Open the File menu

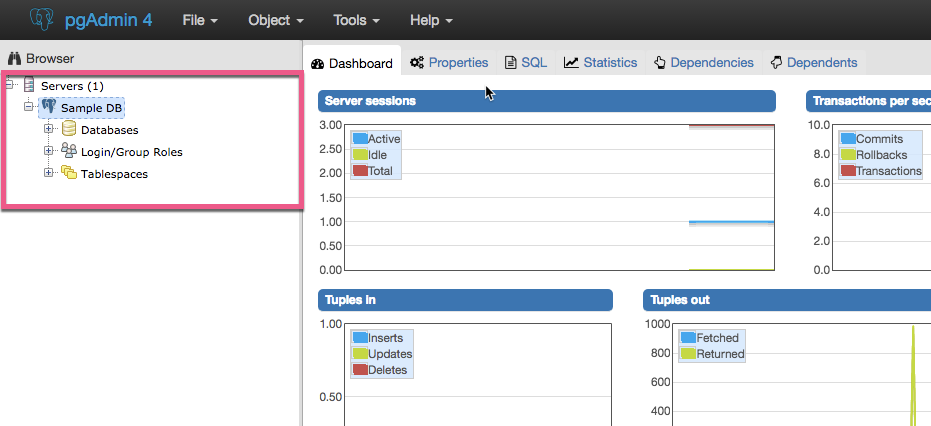200,20
